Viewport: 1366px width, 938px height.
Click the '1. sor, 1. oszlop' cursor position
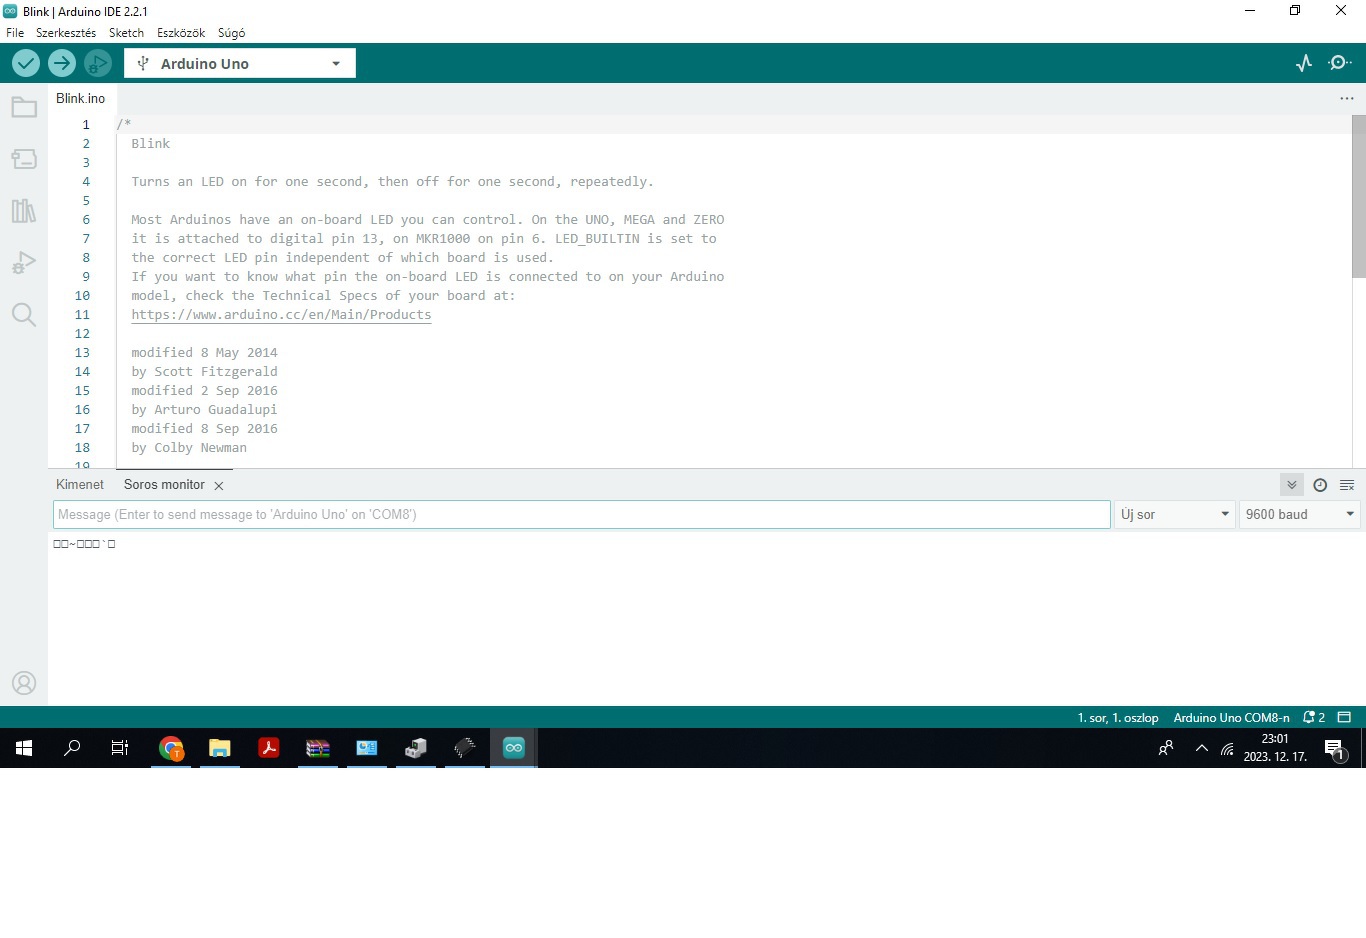pos(1118,717)
